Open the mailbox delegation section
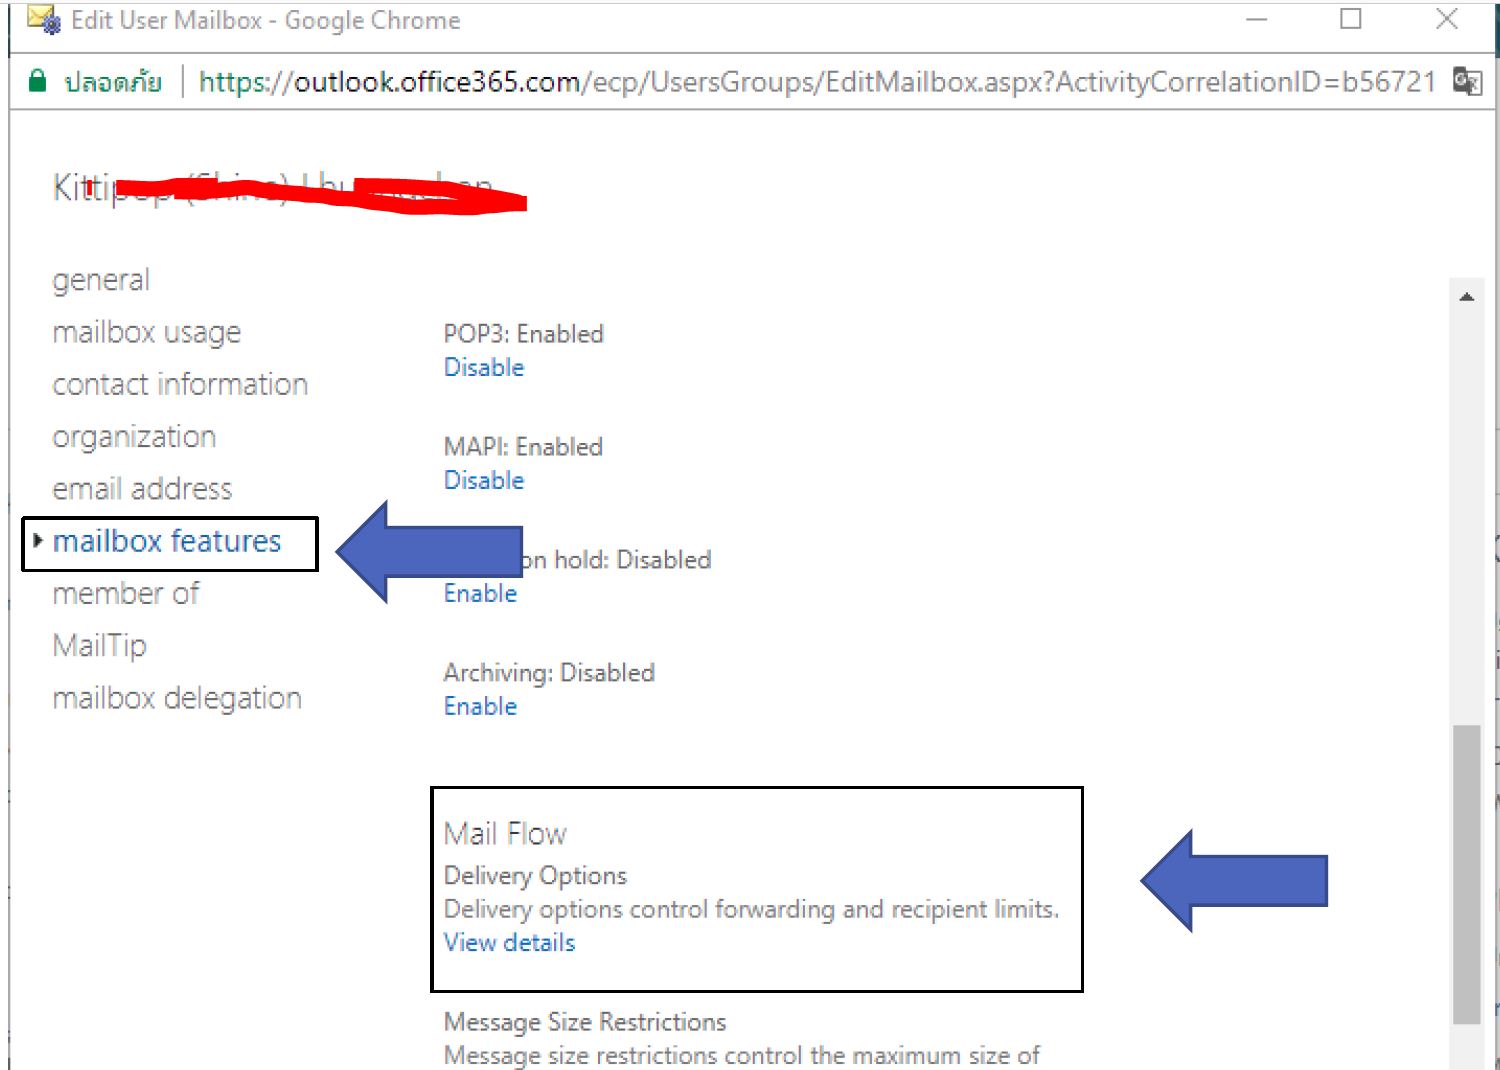Viewport: 1500px width, 1070px height. pos(177,698)
